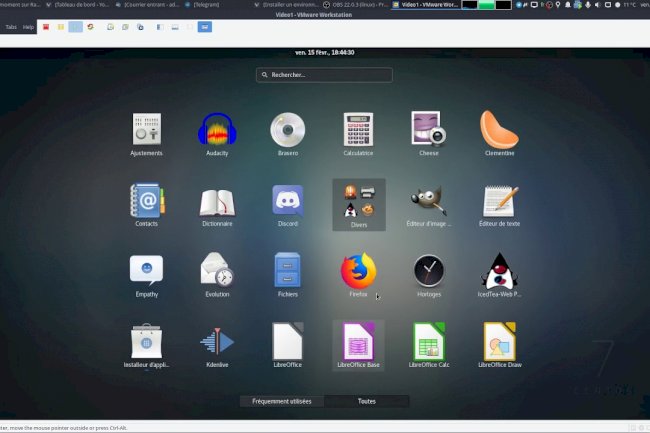This screenshot has height=433, width=650.
Task: Open the Horloges clock app
Action: pos(429,276)
